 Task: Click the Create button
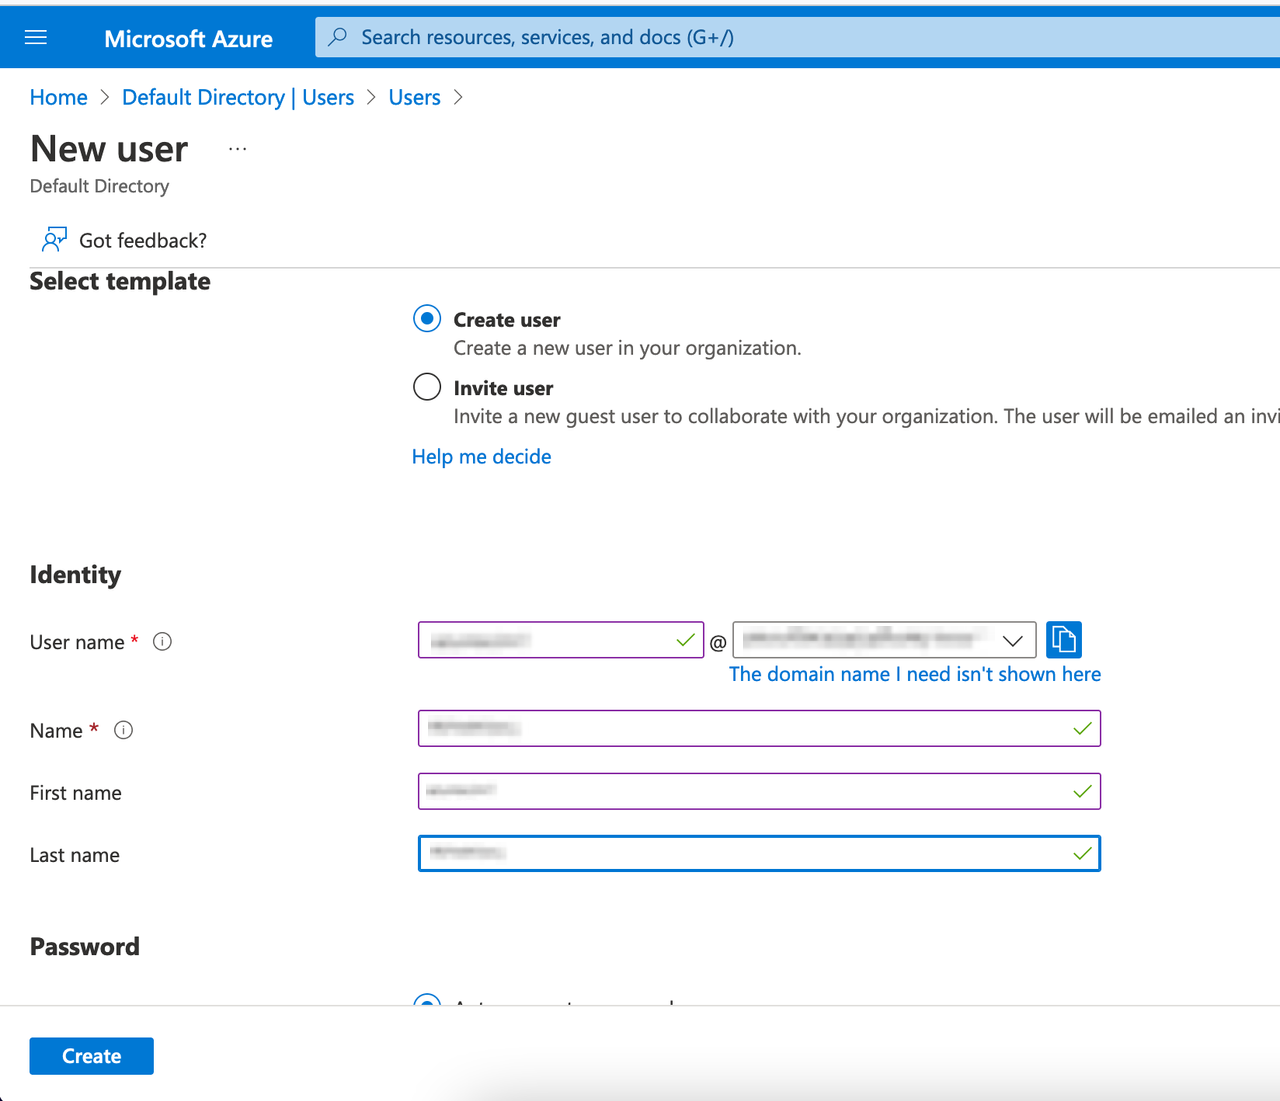92,1056
